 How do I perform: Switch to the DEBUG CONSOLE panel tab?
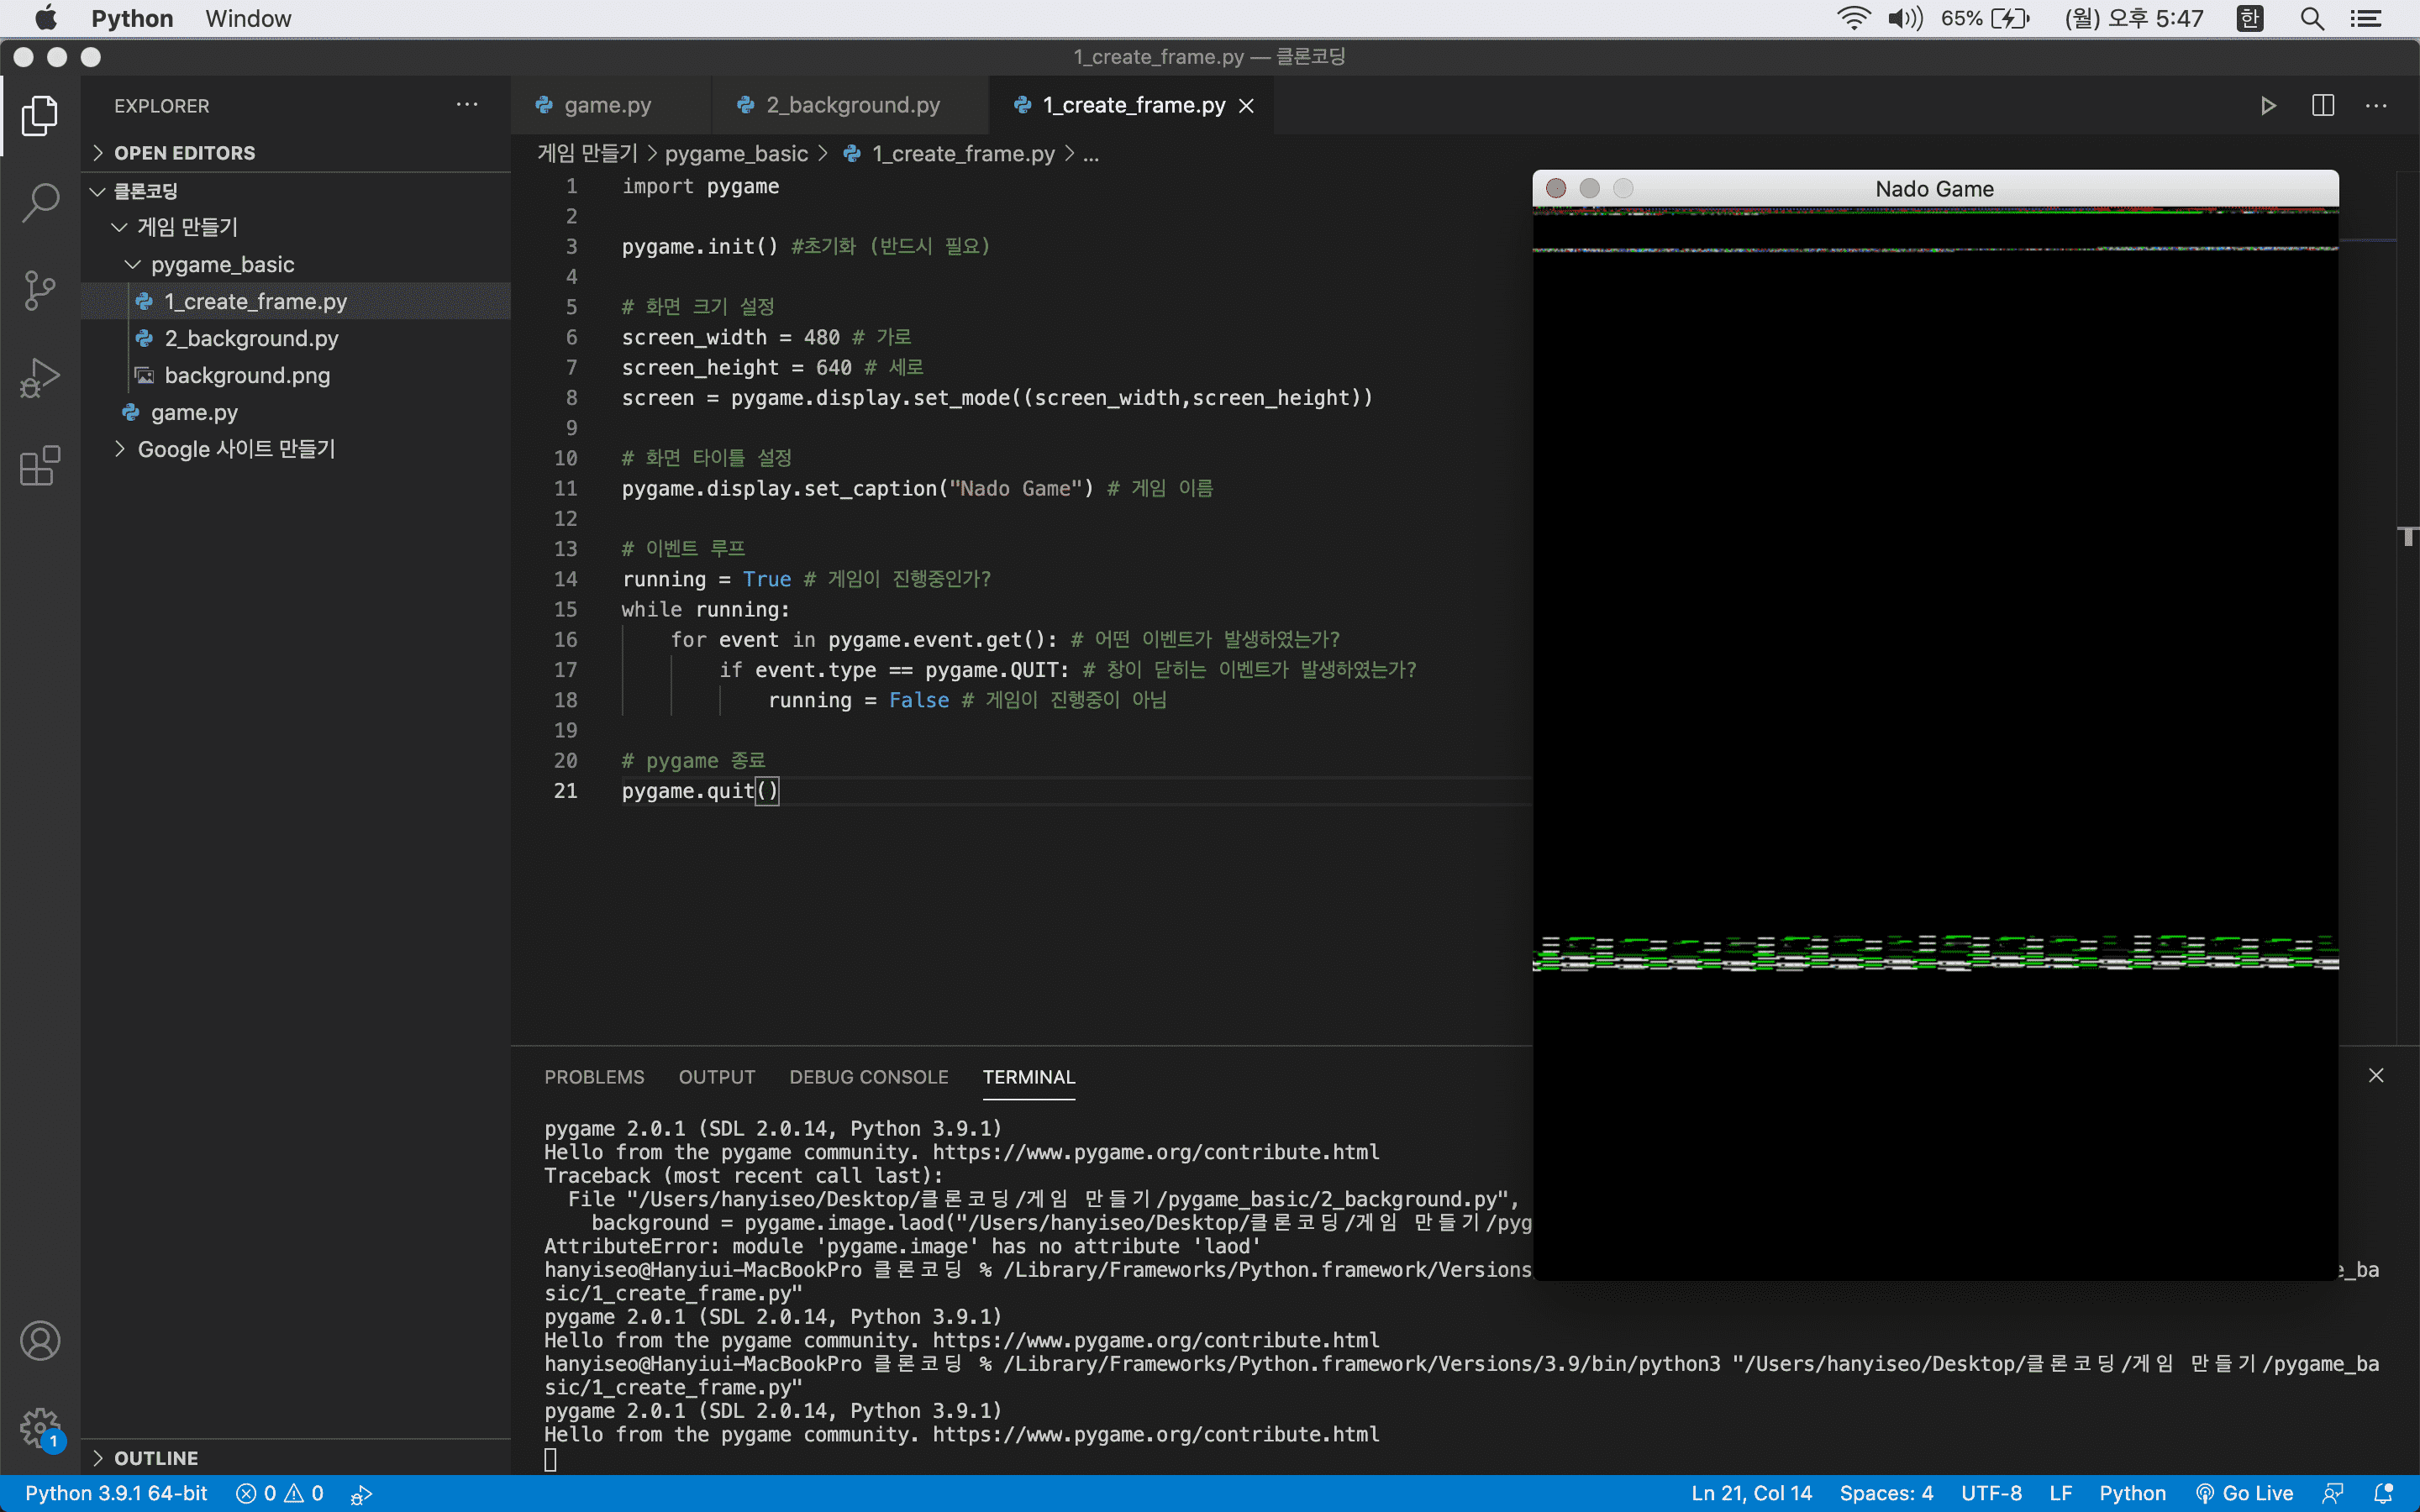[x=868, y=1077]
